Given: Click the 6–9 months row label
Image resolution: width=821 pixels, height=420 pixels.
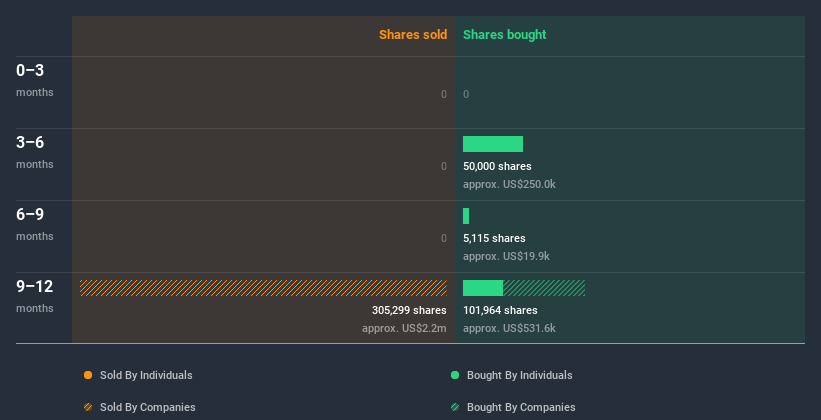Looking at the screenshot, I should click(35, 224).
